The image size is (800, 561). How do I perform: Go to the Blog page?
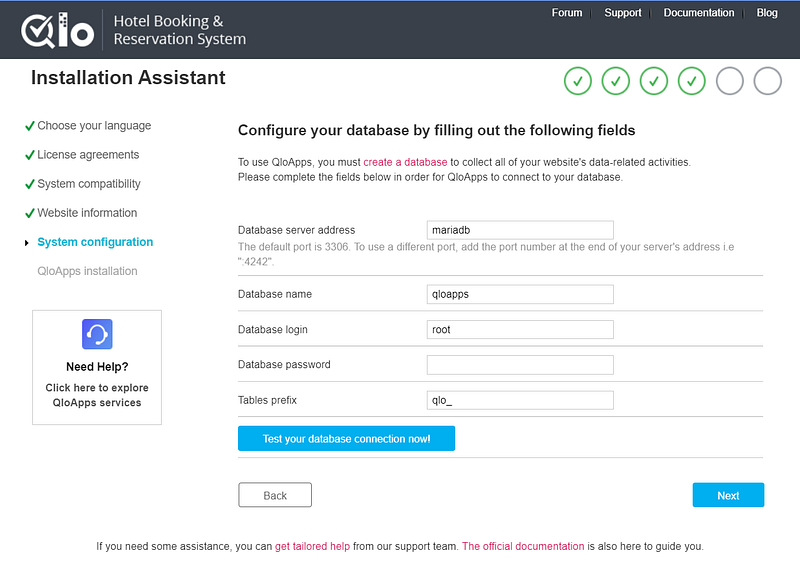pos(767,13)
